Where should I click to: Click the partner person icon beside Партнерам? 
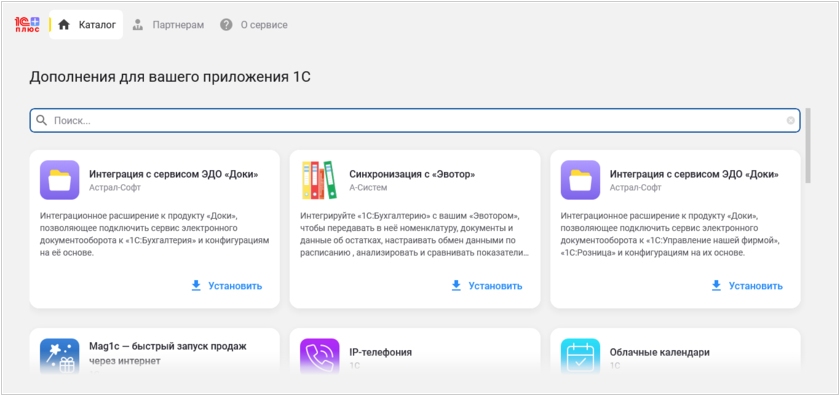(138, 25)
